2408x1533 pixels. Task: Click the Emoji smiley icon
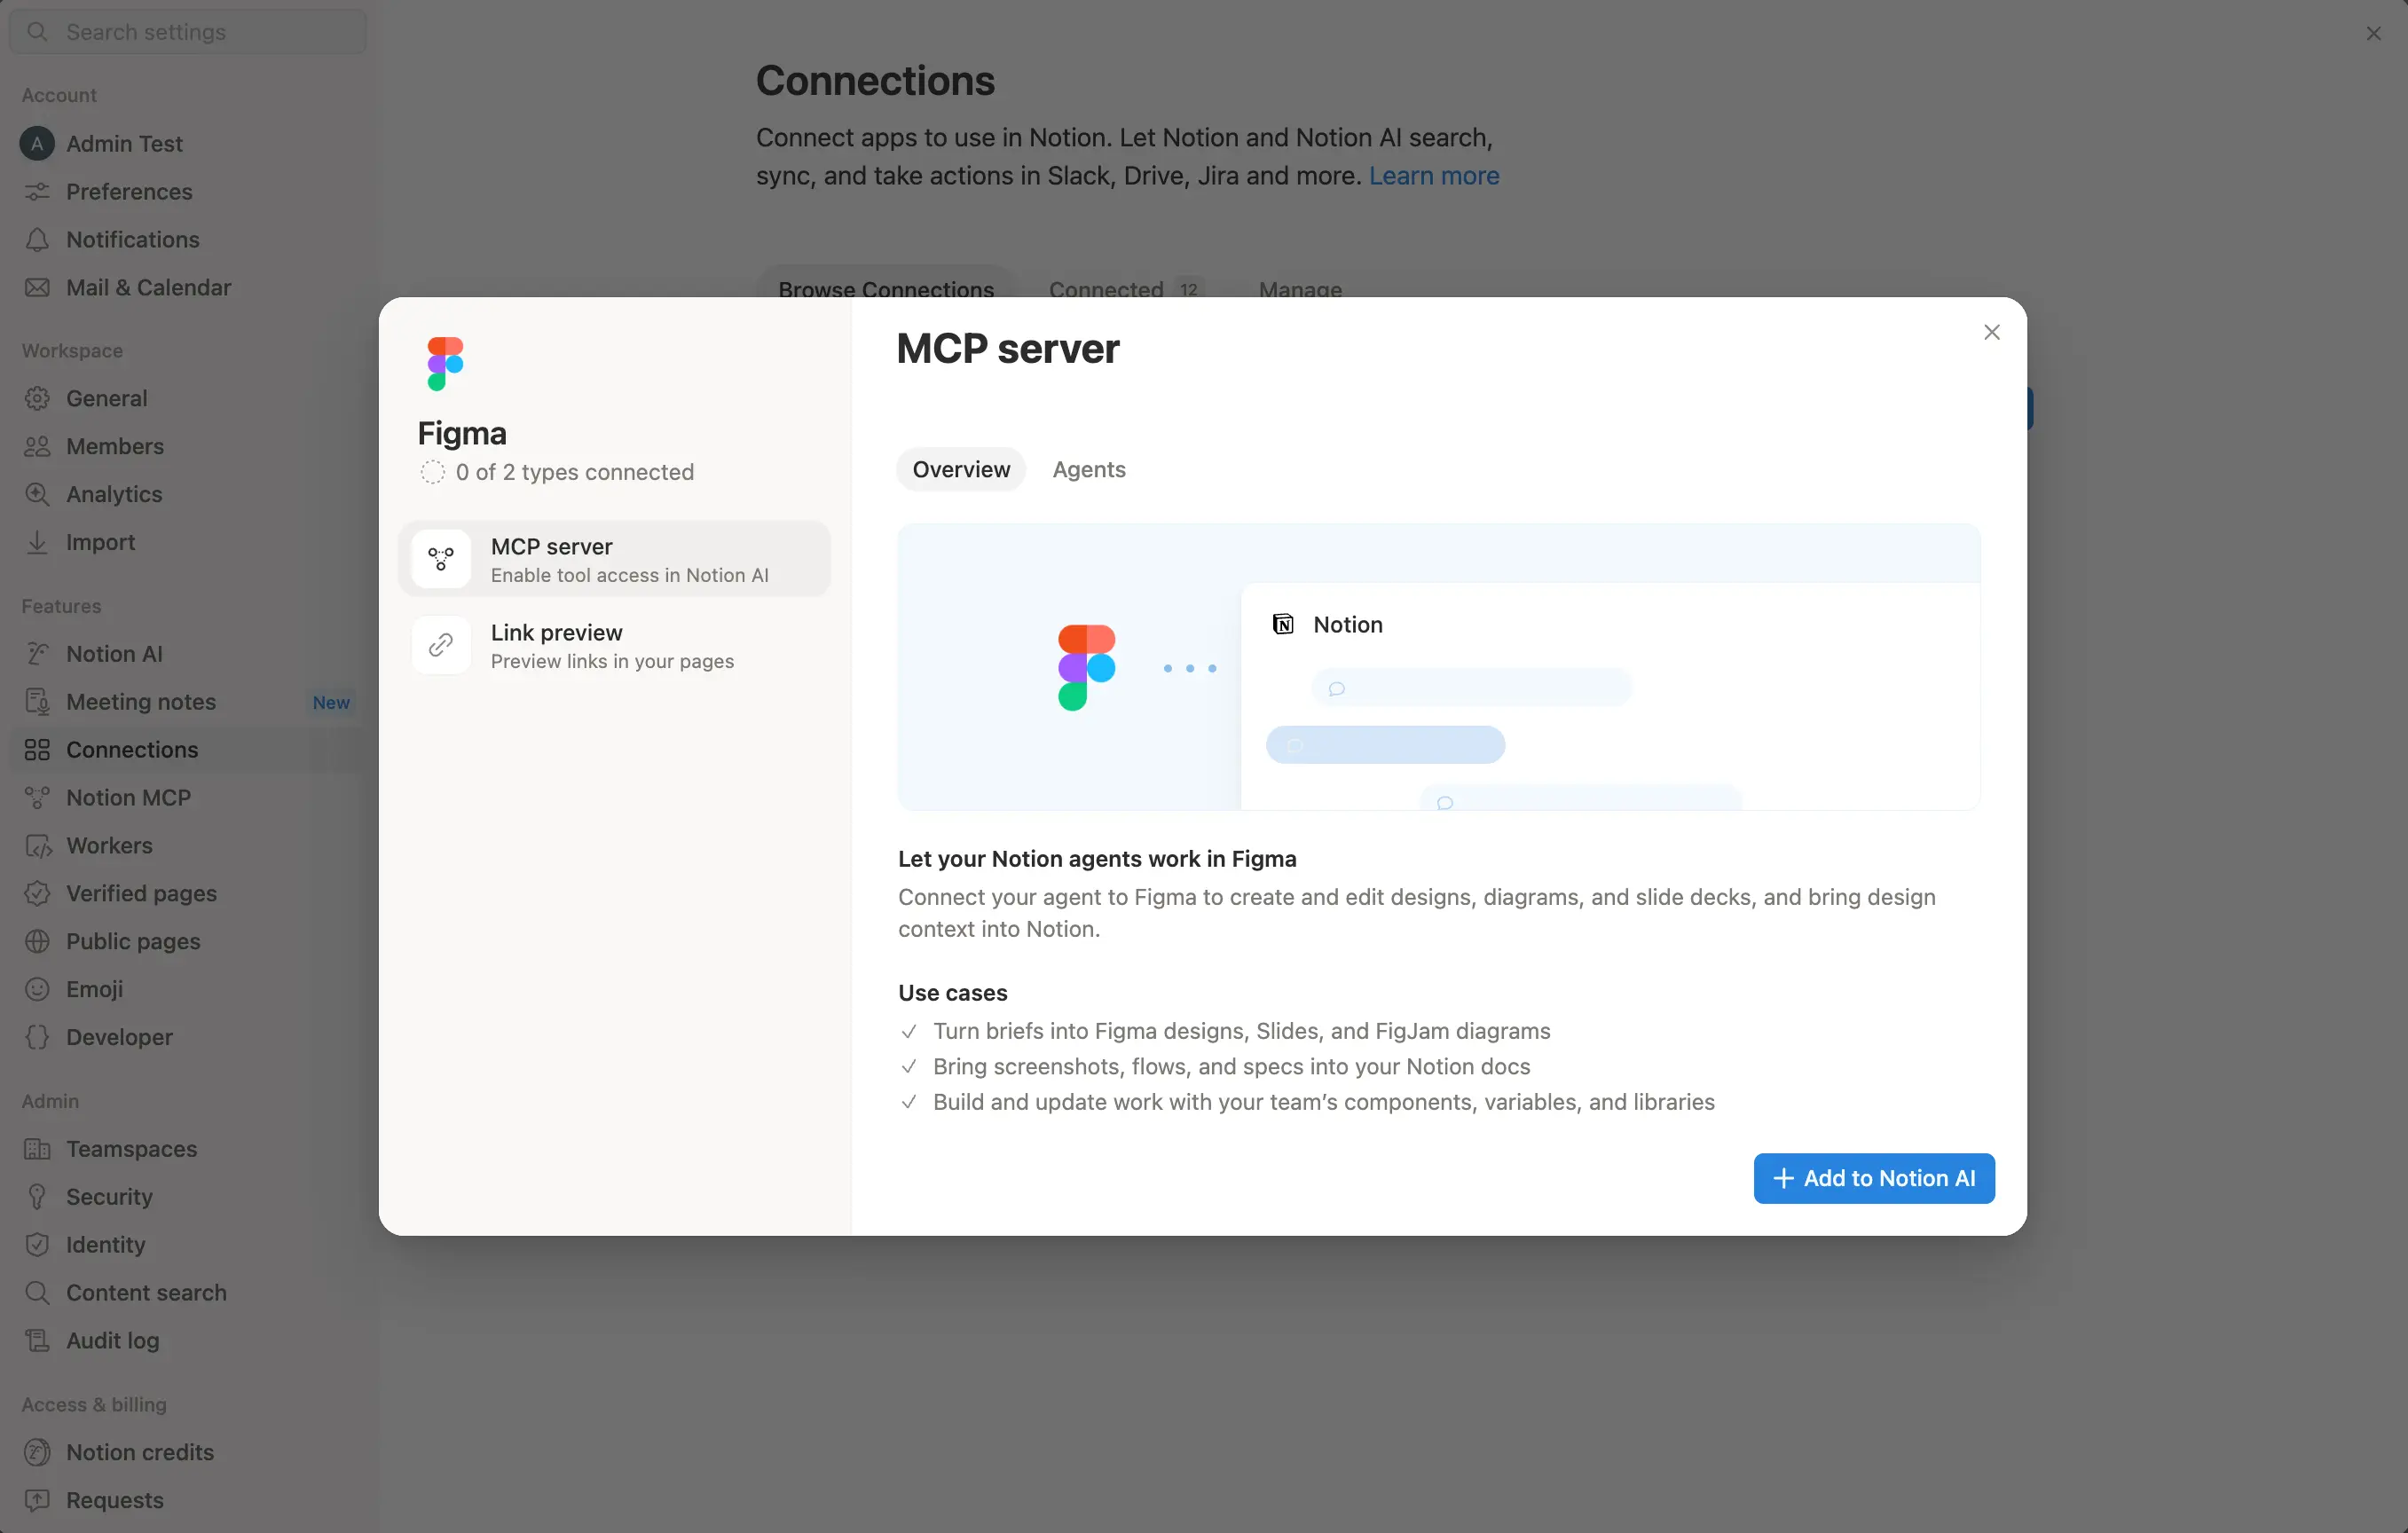pyautogui.click(x=37, y=989)
